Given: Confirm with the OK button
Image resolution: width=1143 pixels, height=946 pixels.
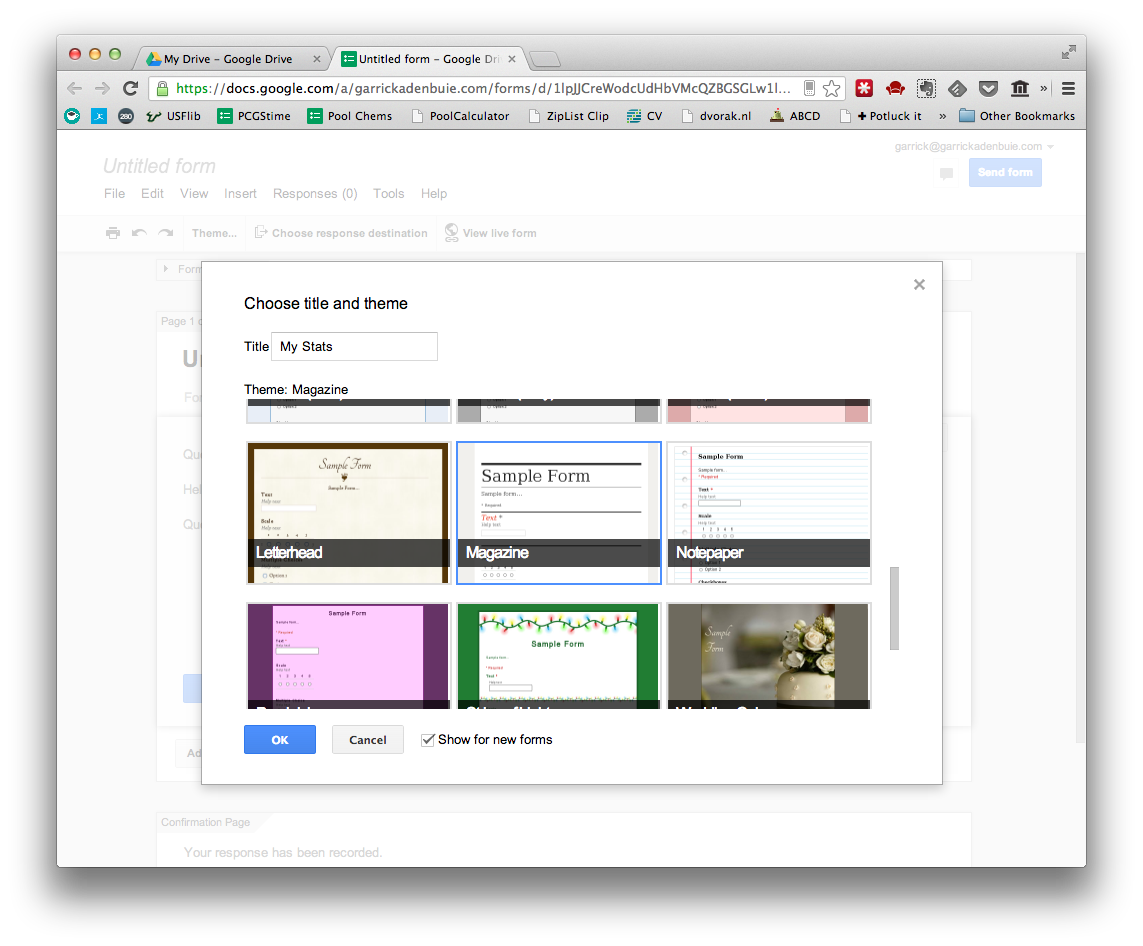Looking at the screenshot, I should coord(280,740).
